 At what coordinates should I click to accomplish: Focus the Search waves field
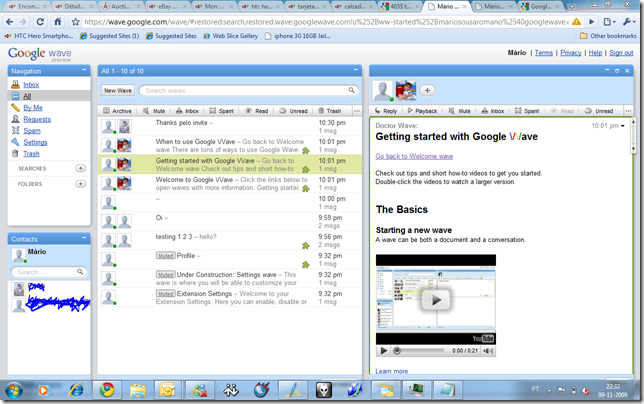[x=248, y=90]
